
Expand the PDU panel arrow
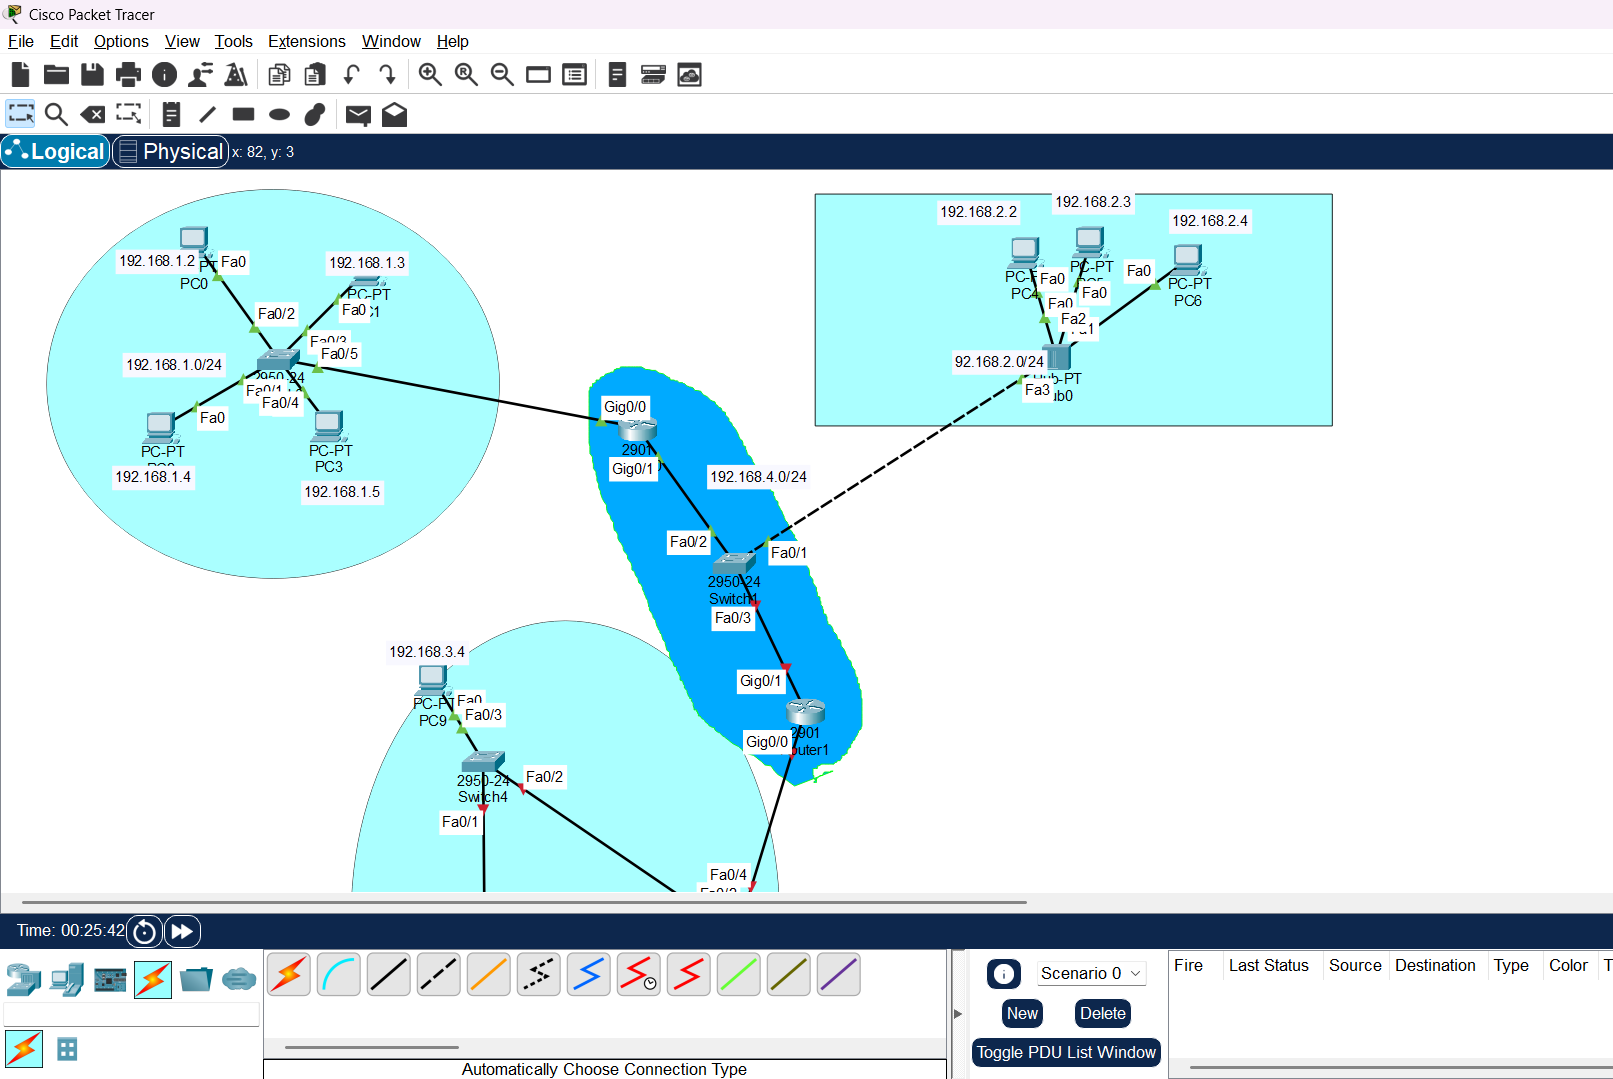click(958, 1014)
